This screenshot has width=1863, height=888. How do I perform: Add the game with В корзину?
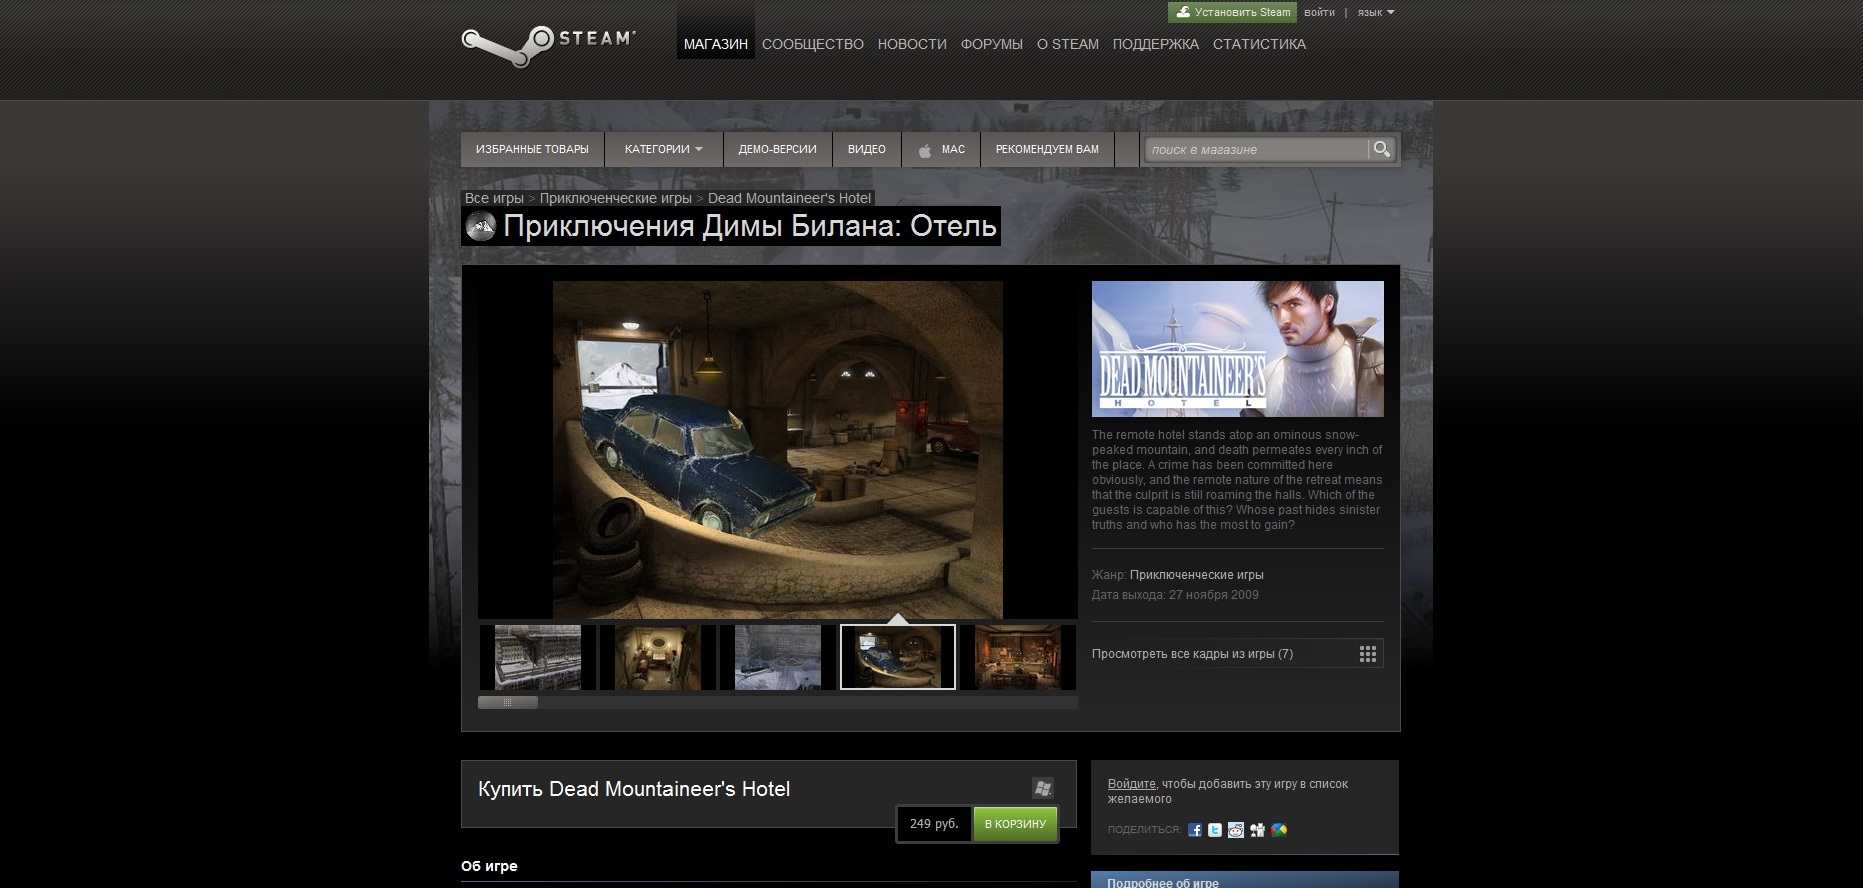[x=1015, y=824]
